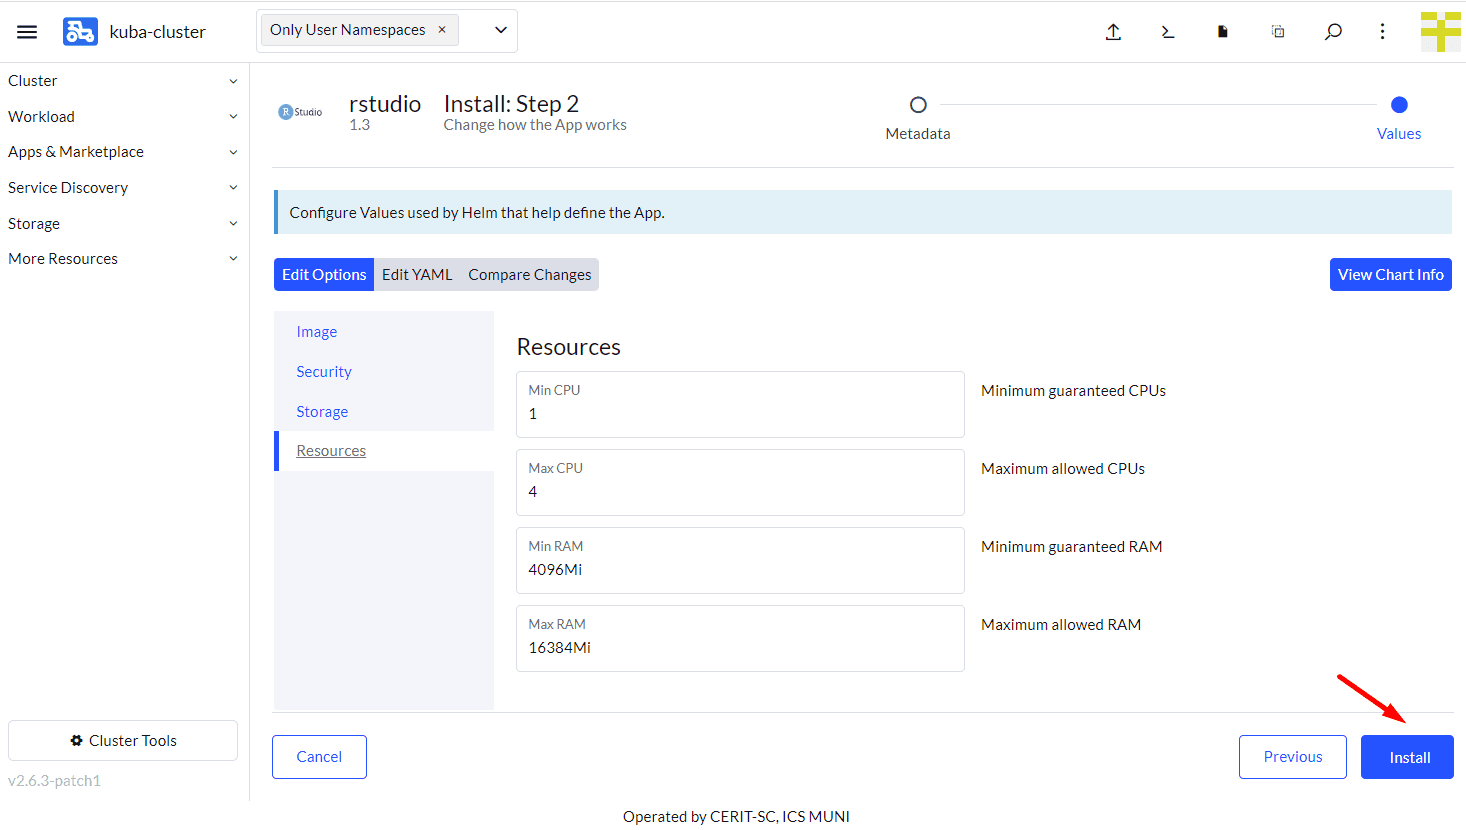Switch to the Compare Changes tab
The height and width of the screenshot is (830, 1466).
[x=529, y=274]
